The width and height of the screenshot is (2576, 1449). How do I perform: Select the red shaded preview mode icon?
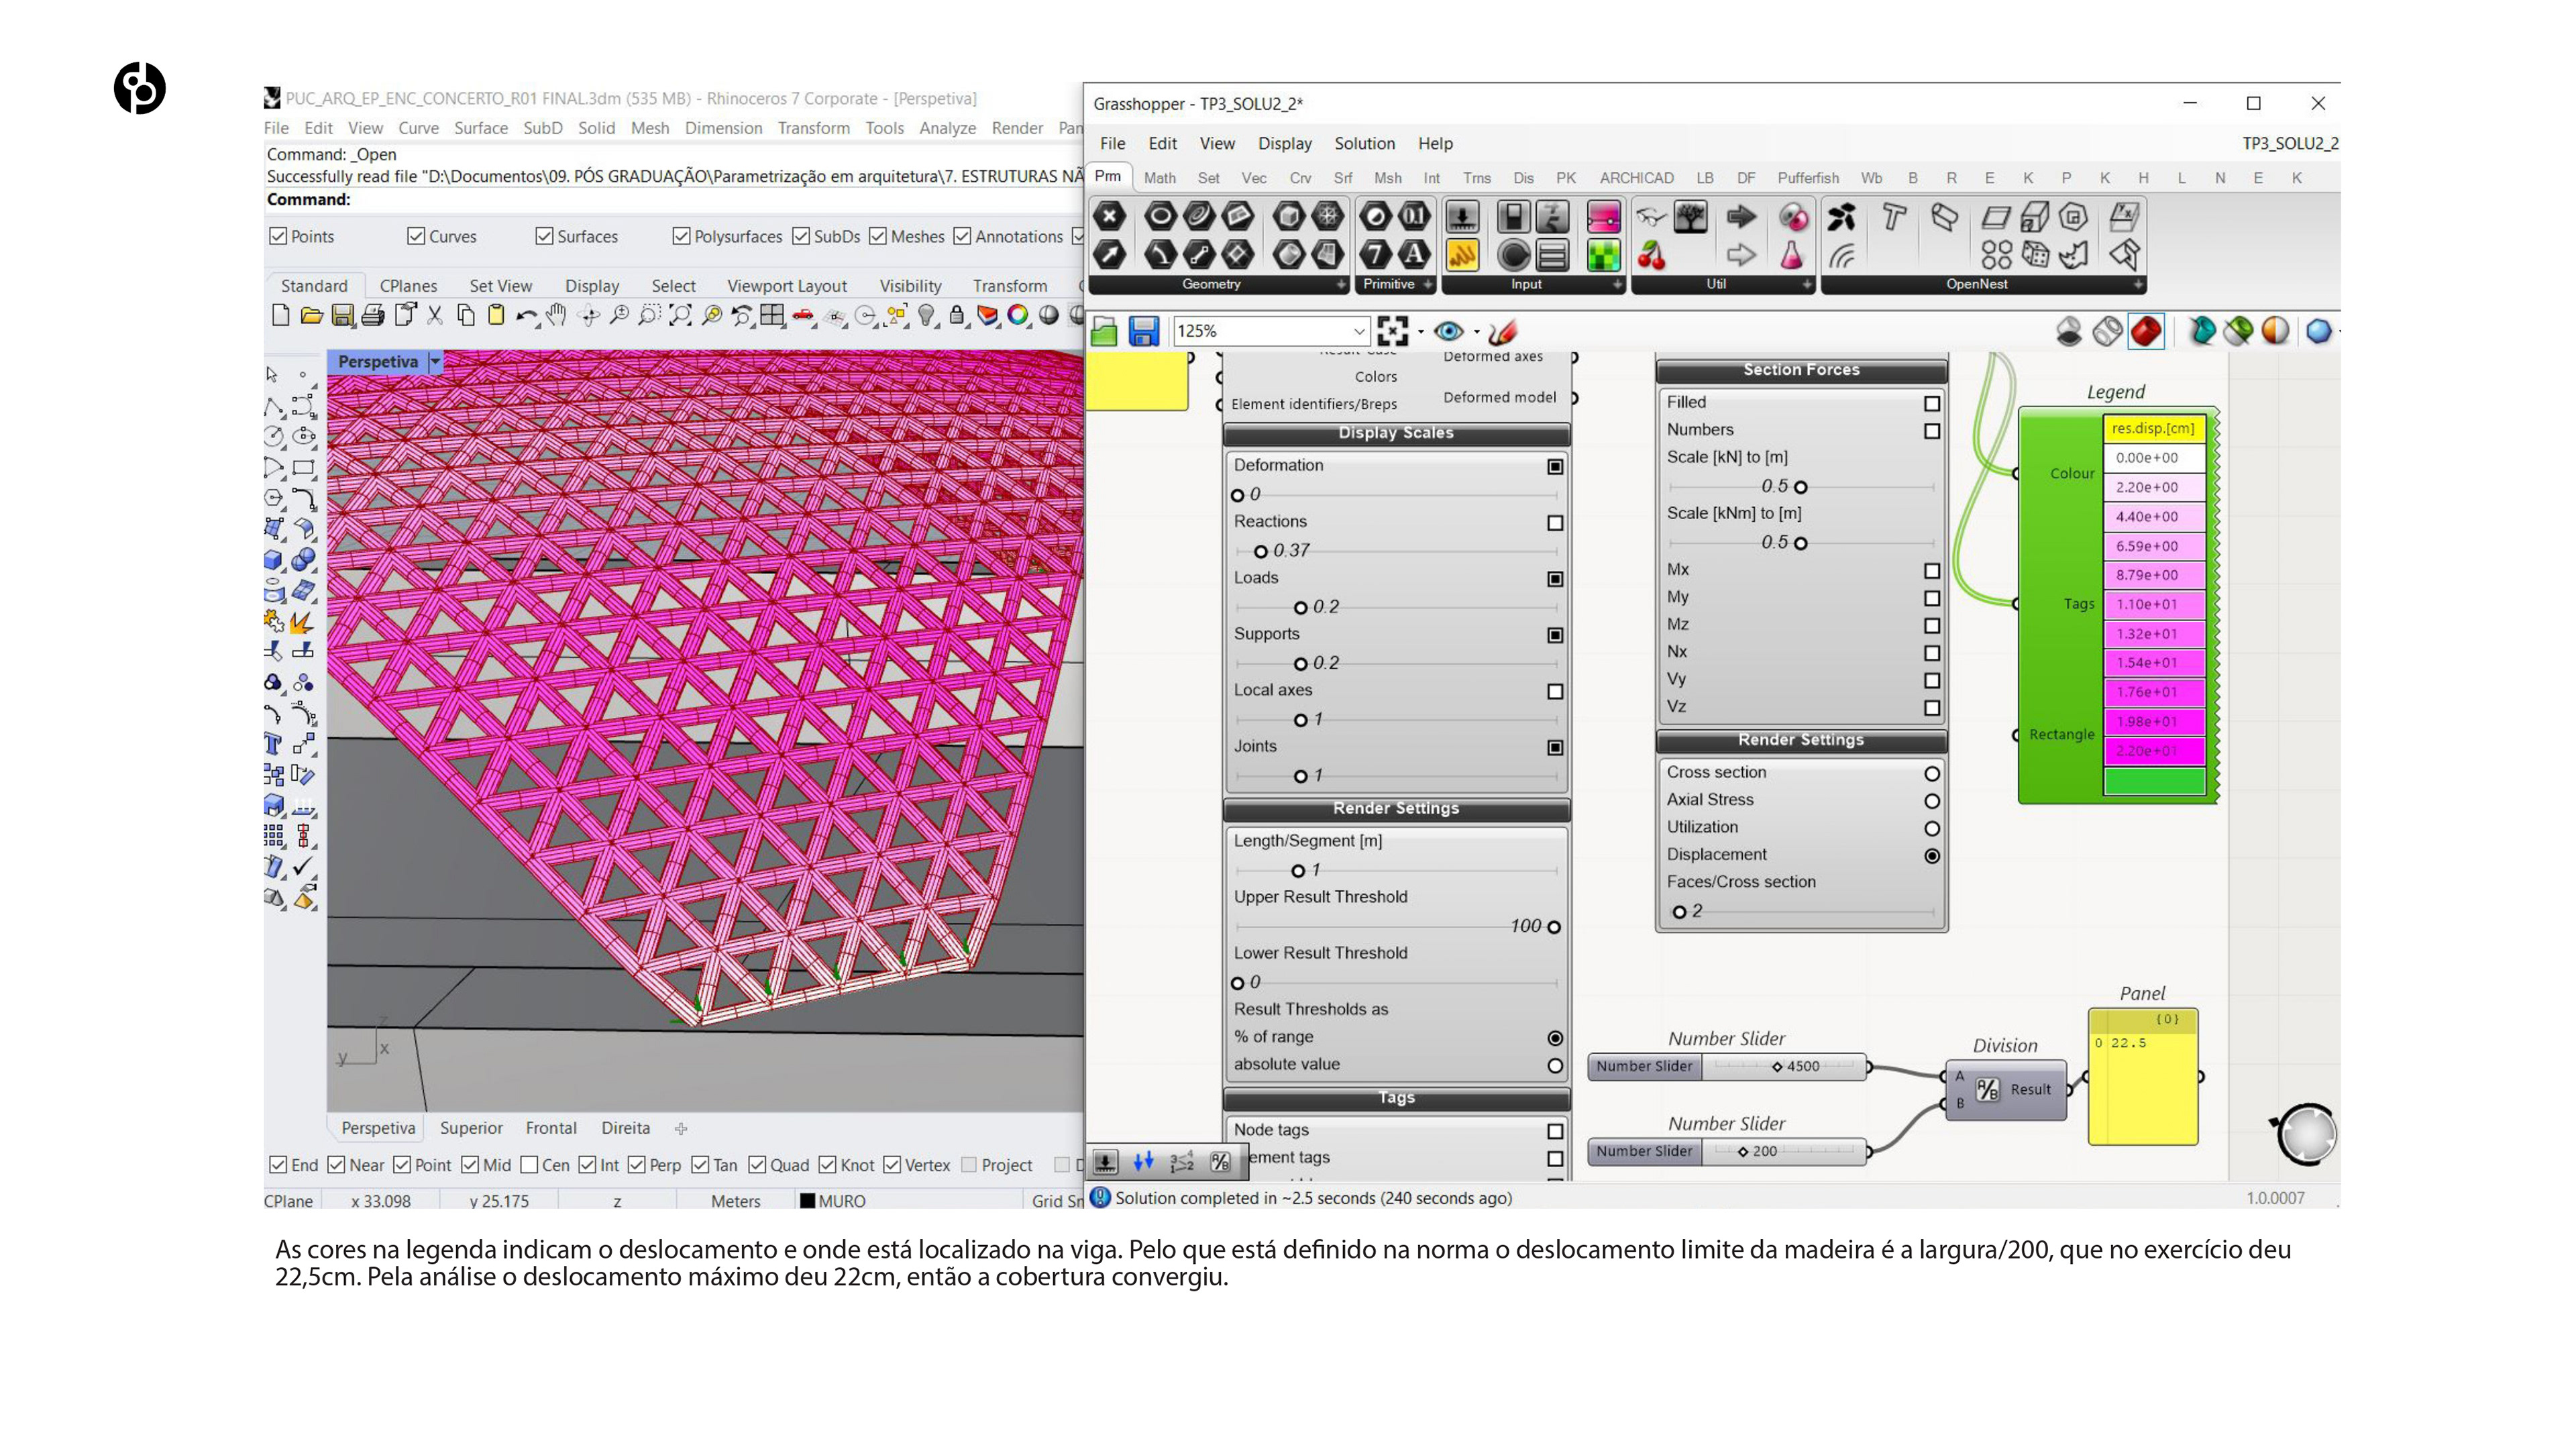[x=2146, y=331]
